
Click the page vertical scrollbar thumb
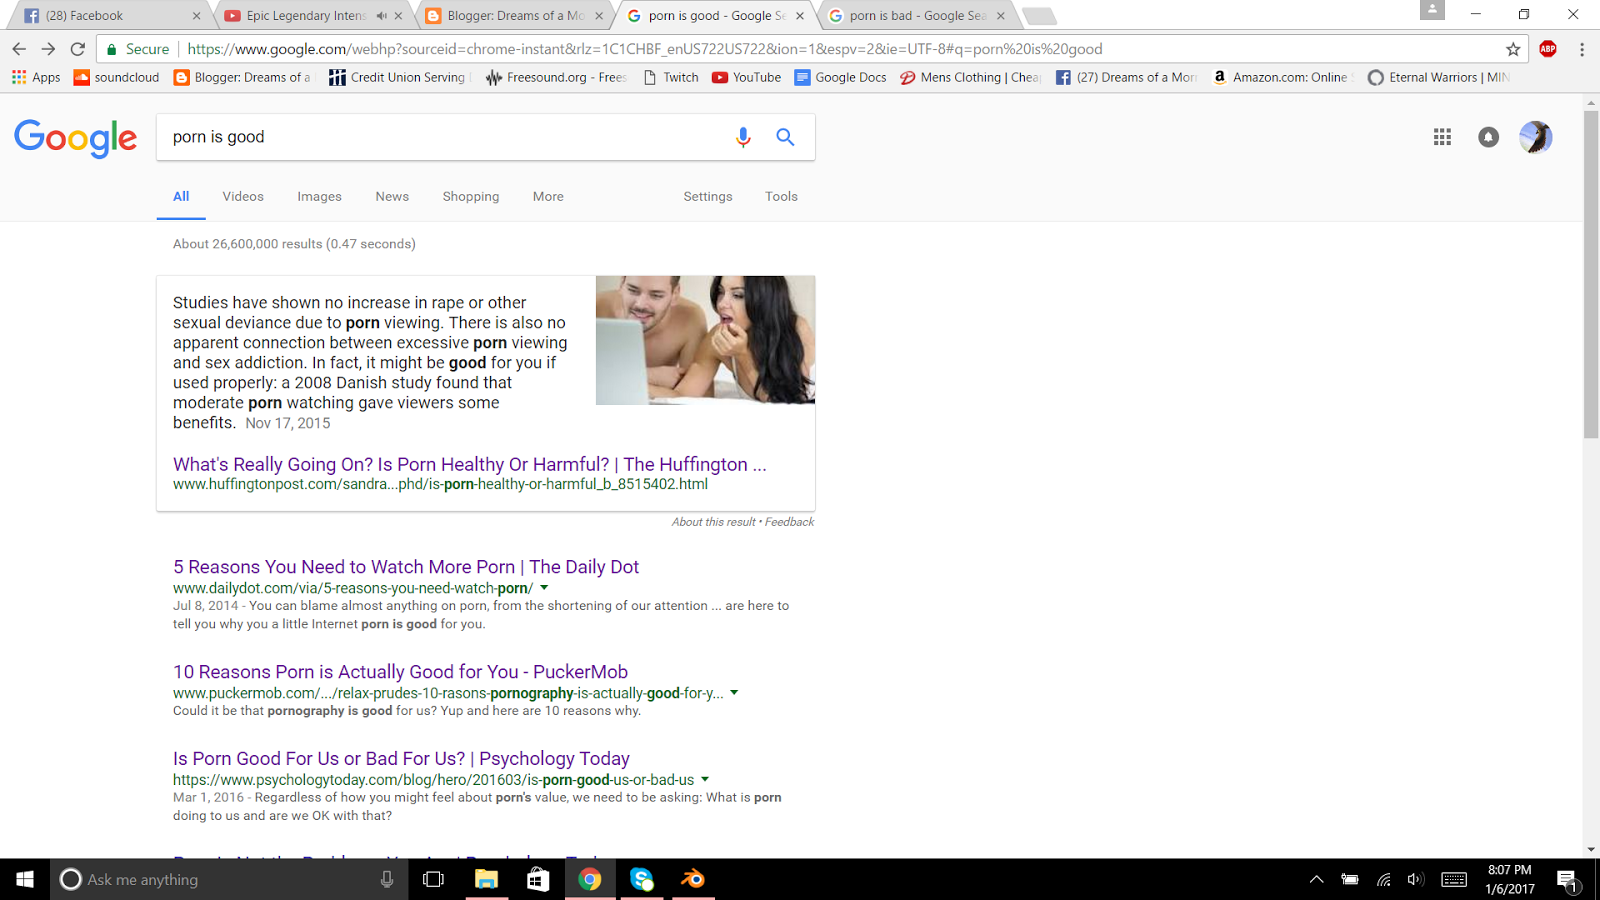tap(1591, 274)
